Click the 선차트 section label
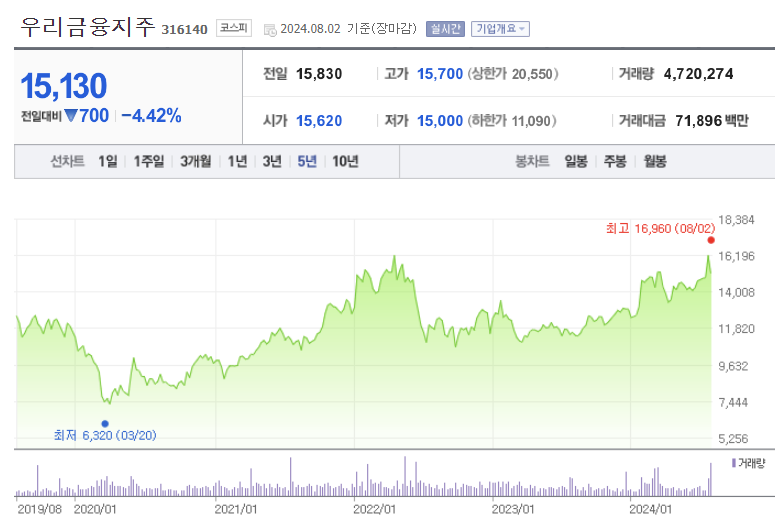This screenshot has width=775, height=520. click(67, 161)
